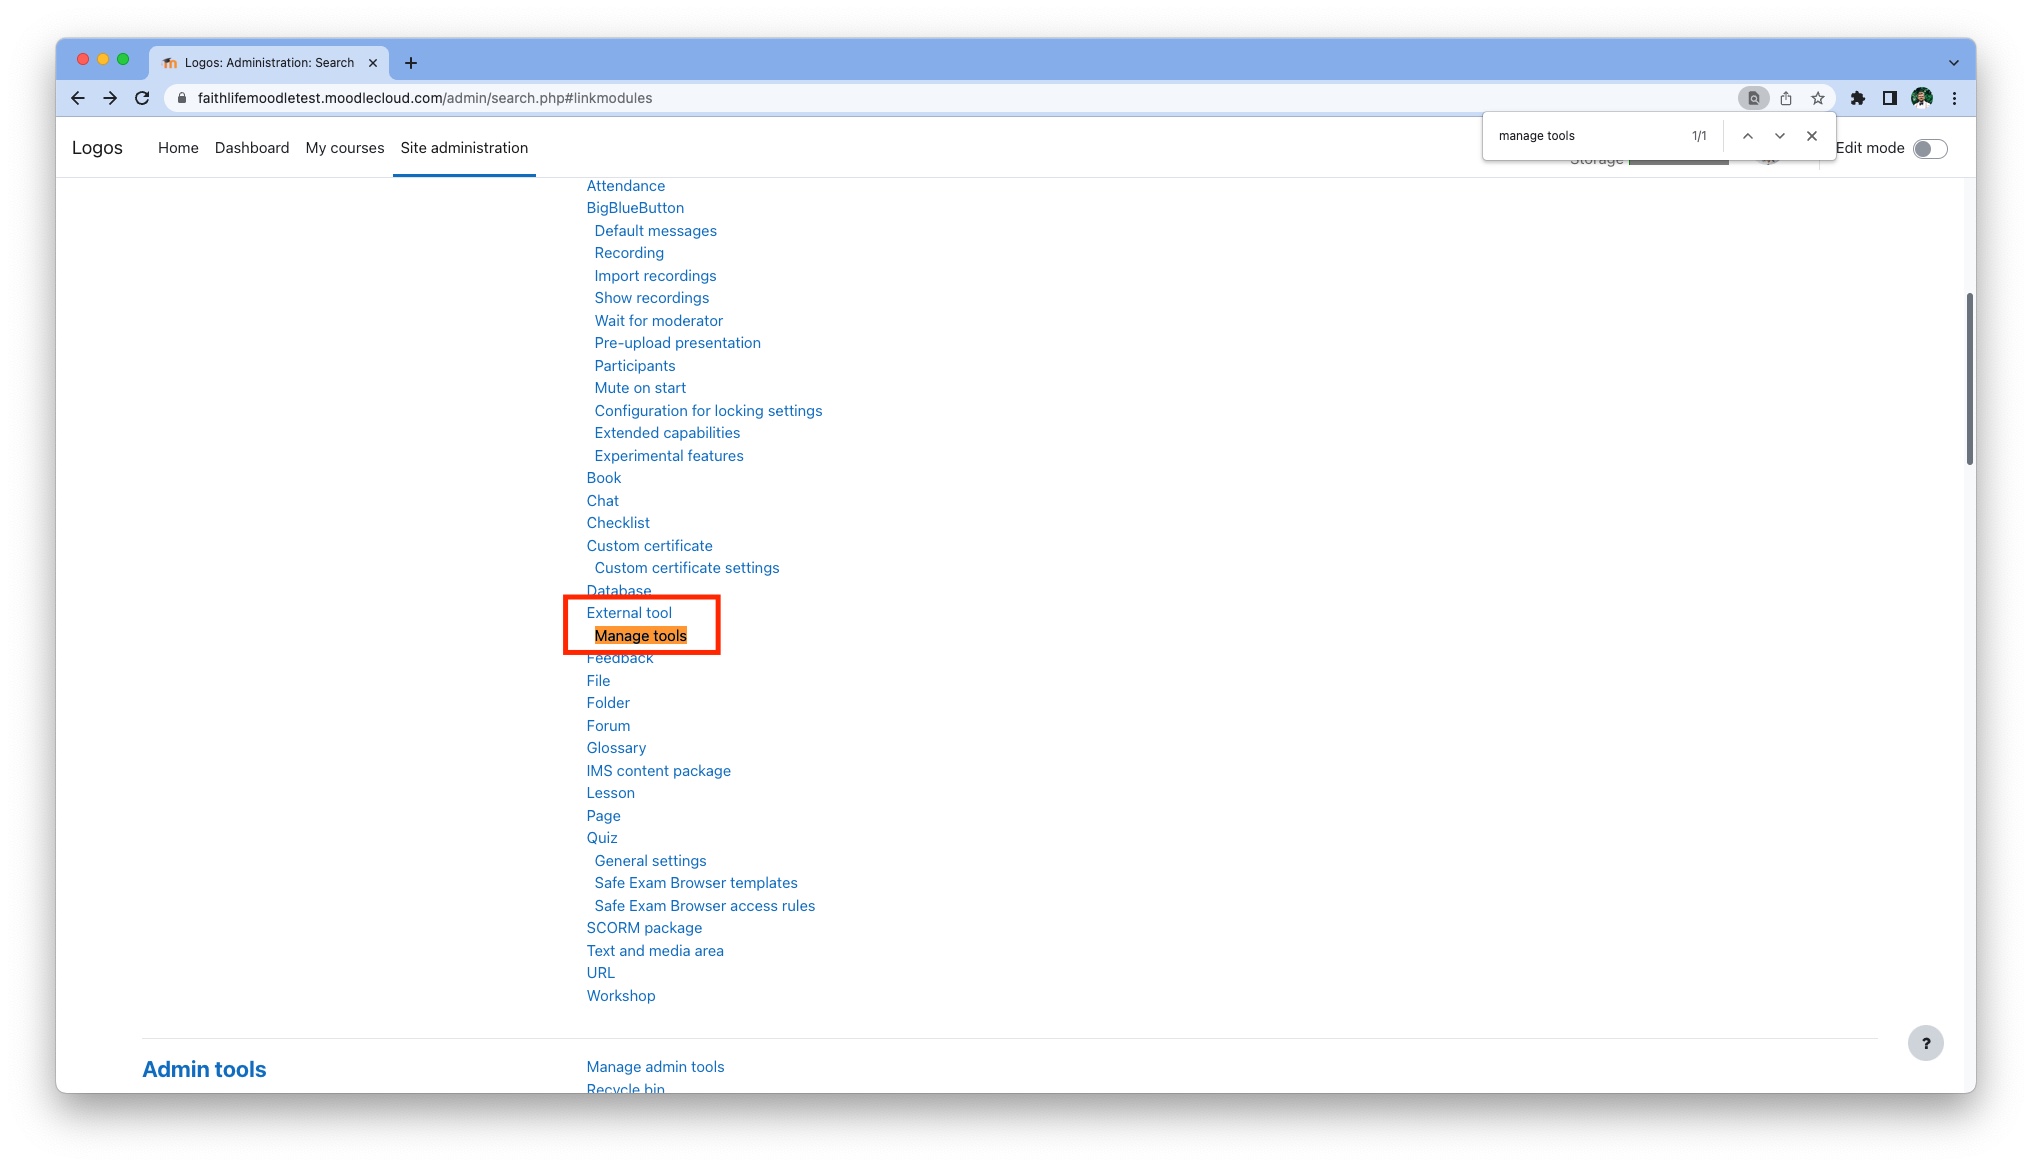The image size is (2032, 1167).
Task: Open the share menu in the address bar
Action: click(1787, 98)
